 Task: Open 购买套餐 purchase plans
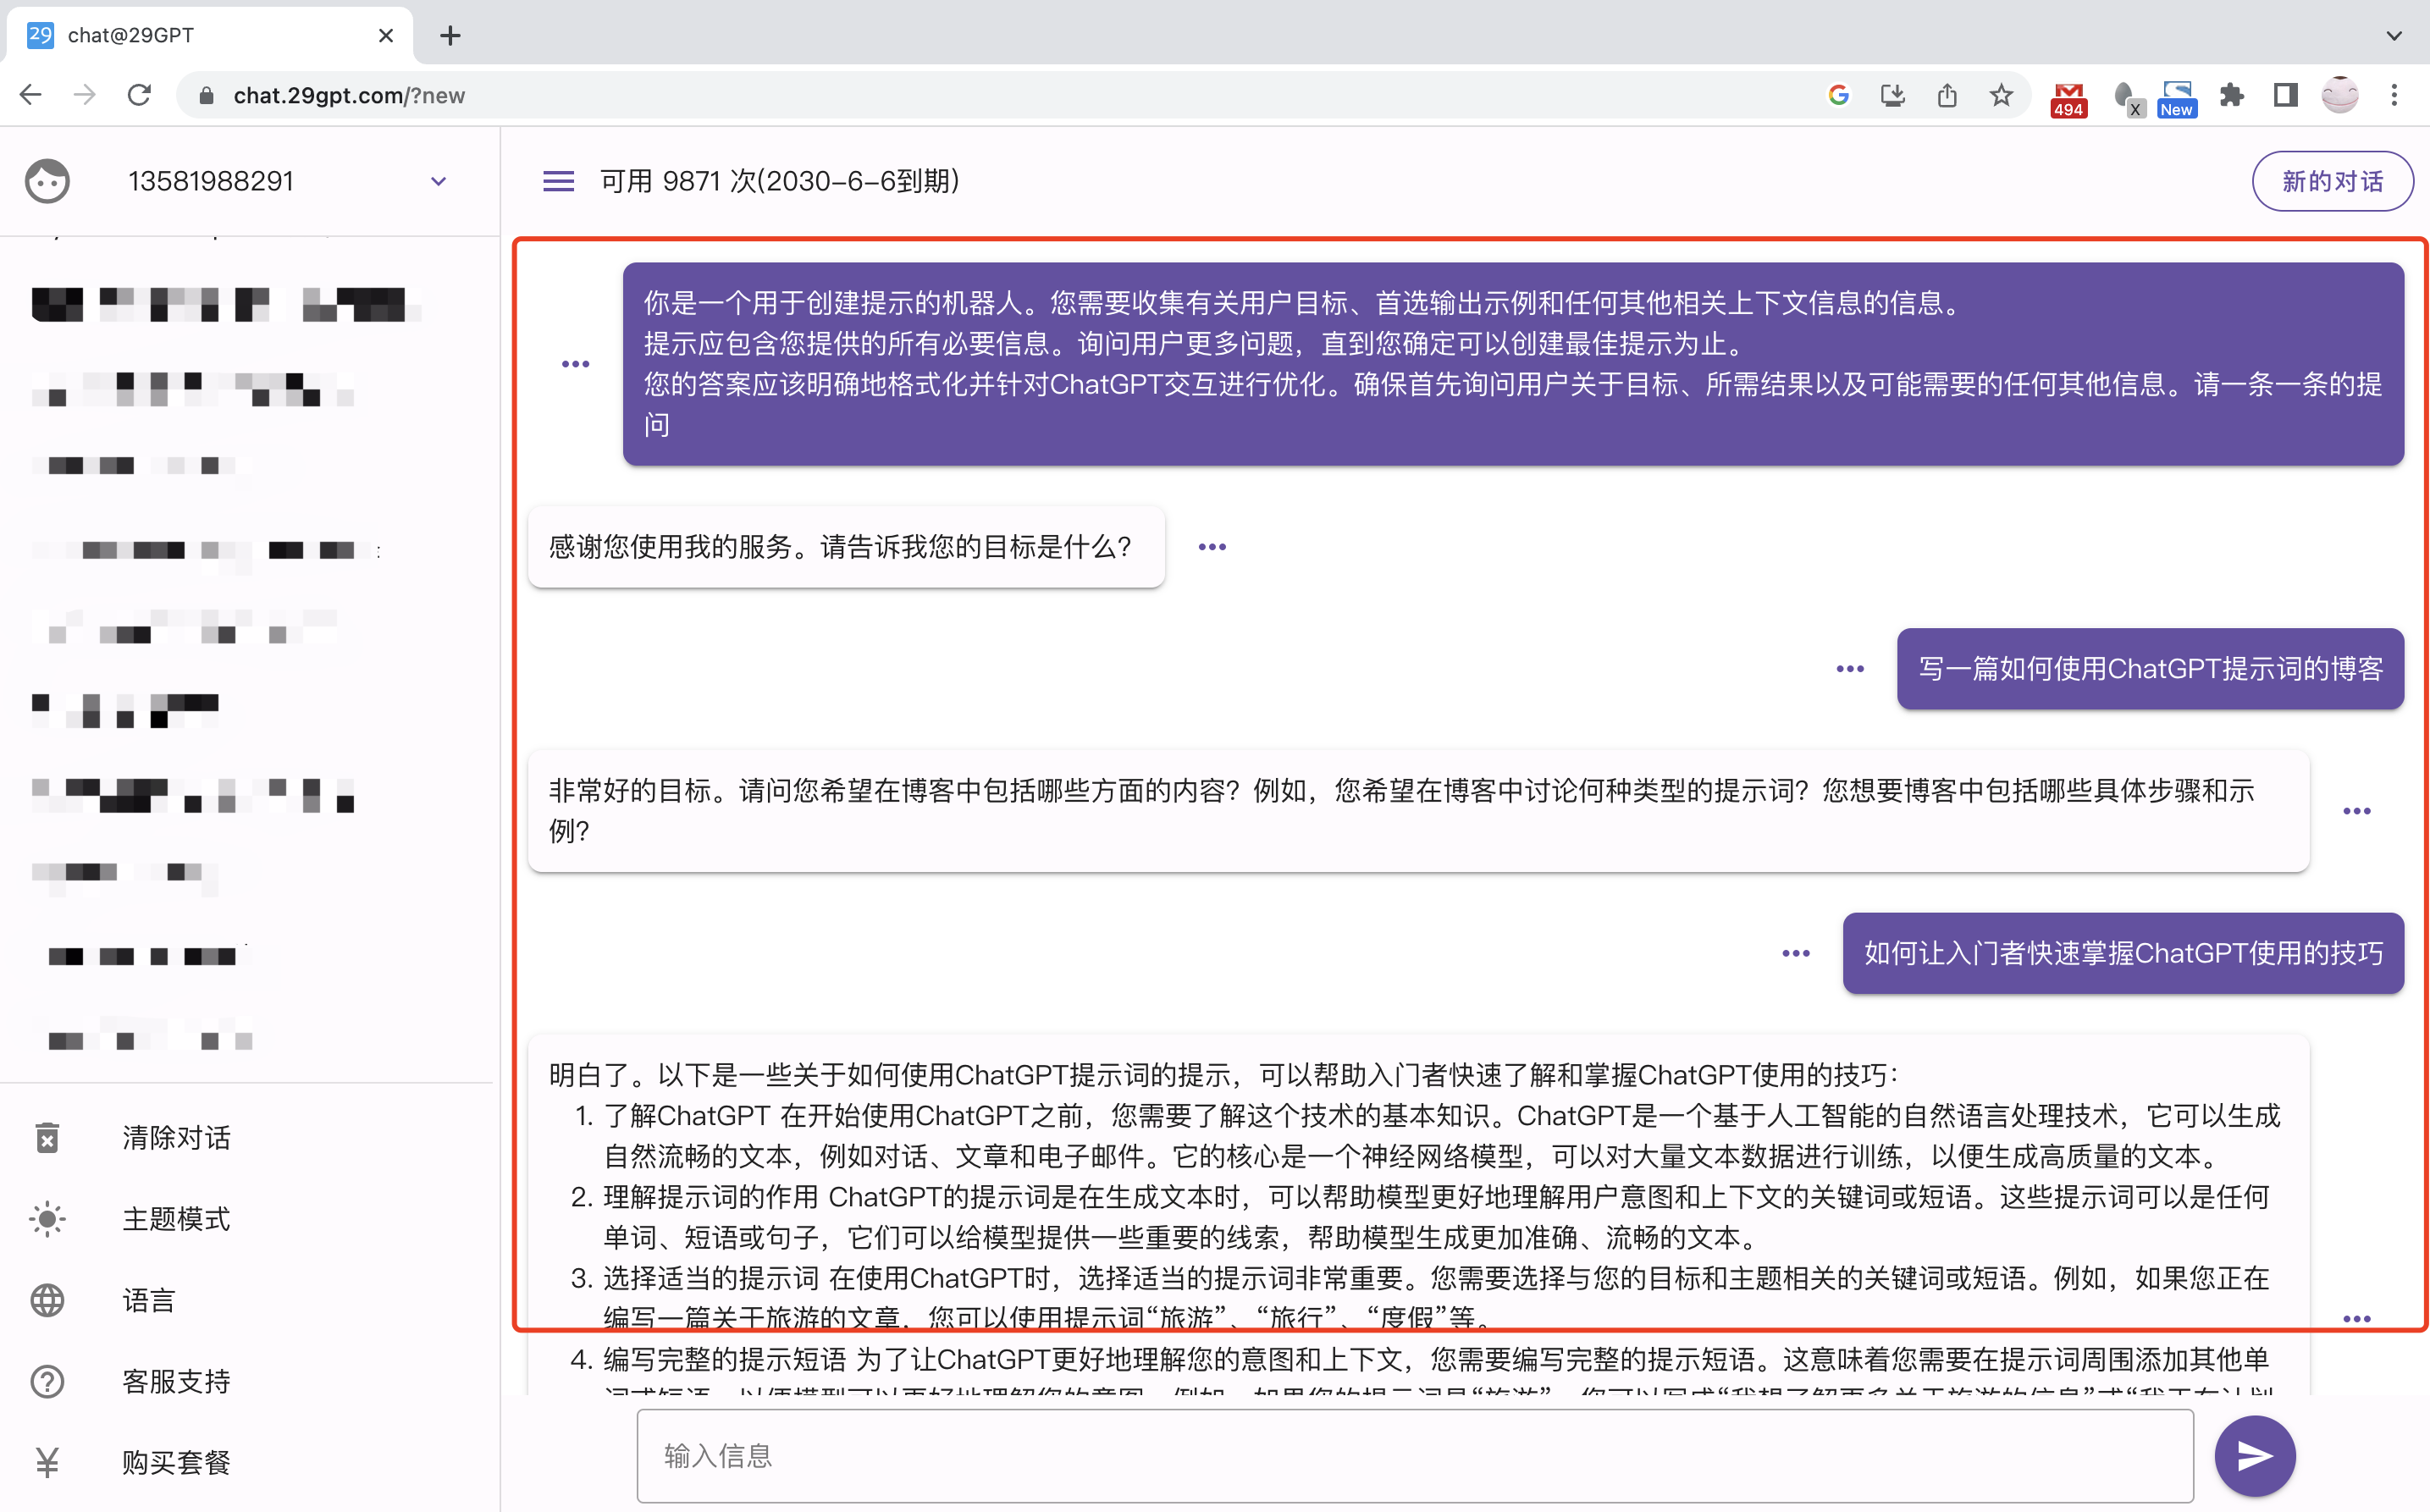click(x=177, y=1462)
